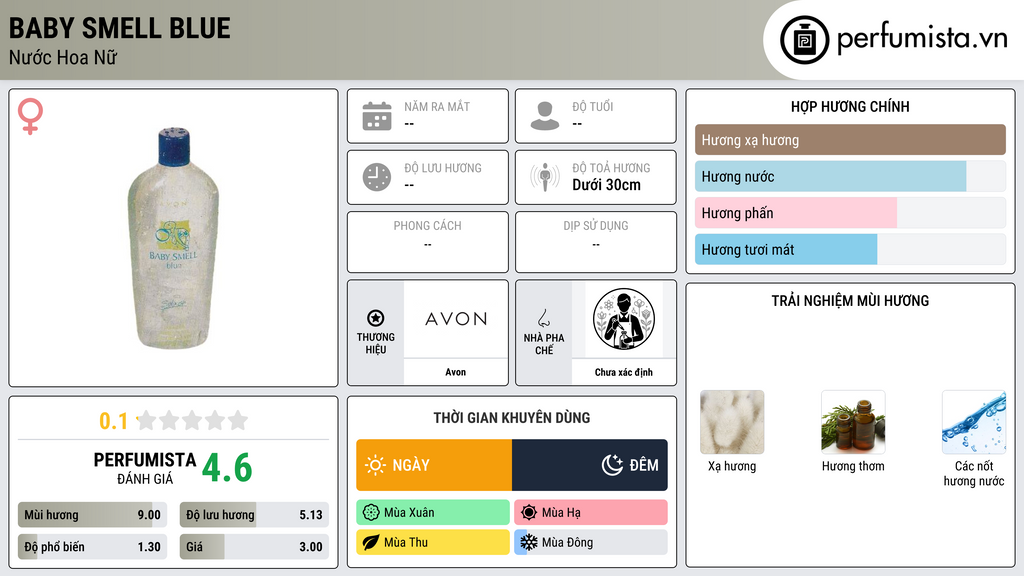
Task: Click the star badge icon above Thương hiệu
Action: 376,318
